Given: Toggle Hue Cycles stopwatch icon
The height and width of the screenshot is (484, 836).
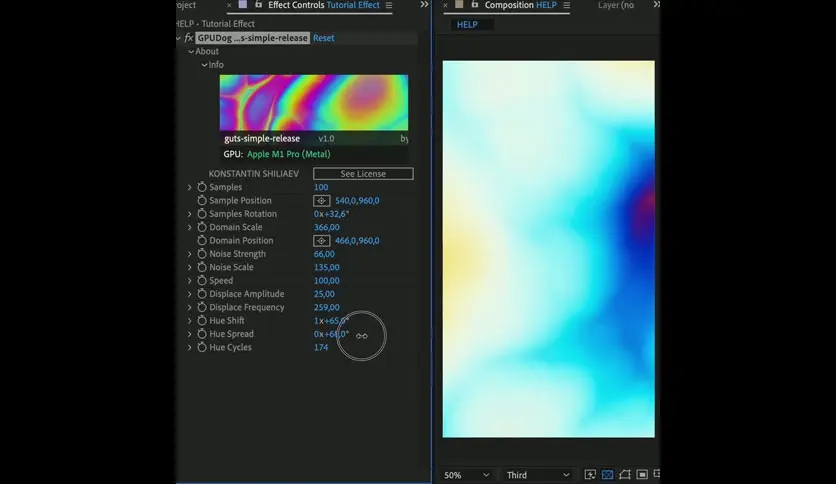Looking at the screenshot, I should pyautogui.click(x=202, y=347).
